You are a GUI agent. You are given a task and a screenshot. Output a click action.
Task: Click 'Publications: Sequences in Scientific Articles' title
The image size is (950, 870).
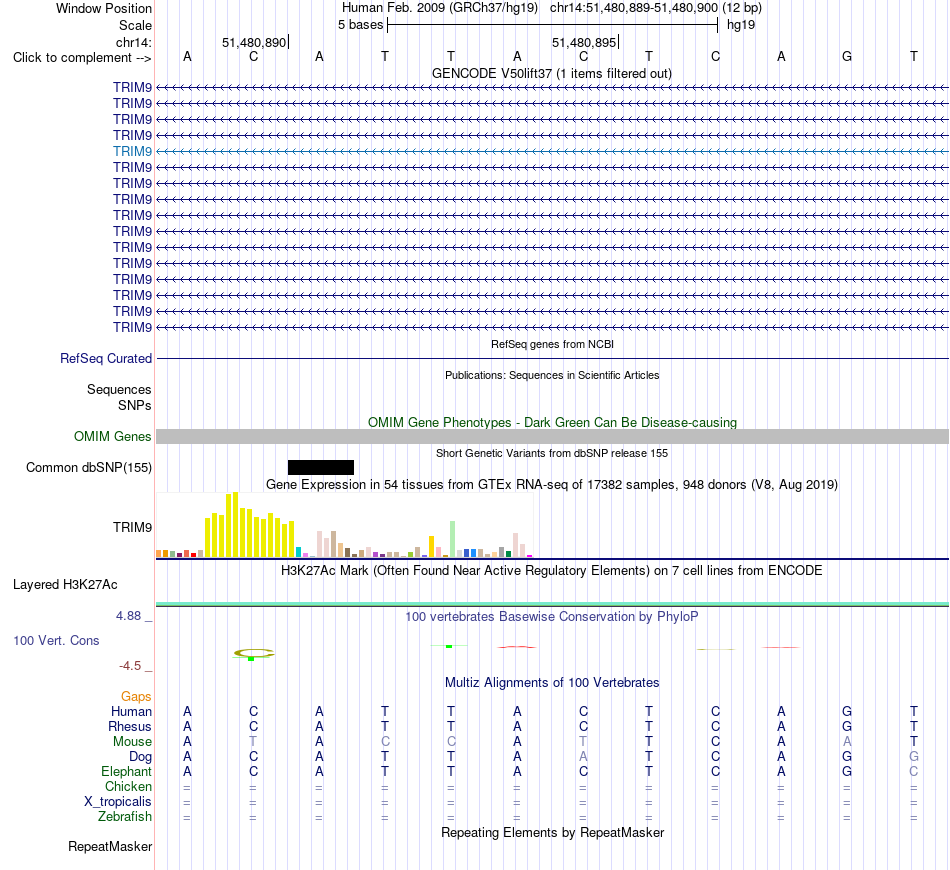coord(552,375)
